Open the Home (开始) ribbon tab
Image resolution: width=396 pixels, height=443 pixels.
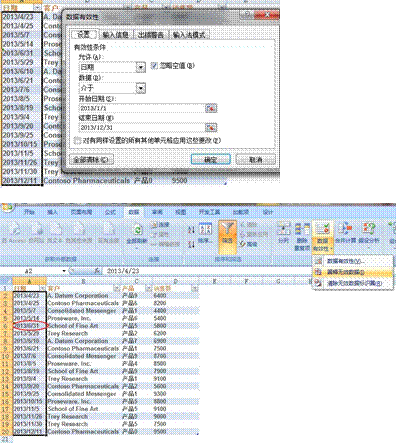(30, 212)
